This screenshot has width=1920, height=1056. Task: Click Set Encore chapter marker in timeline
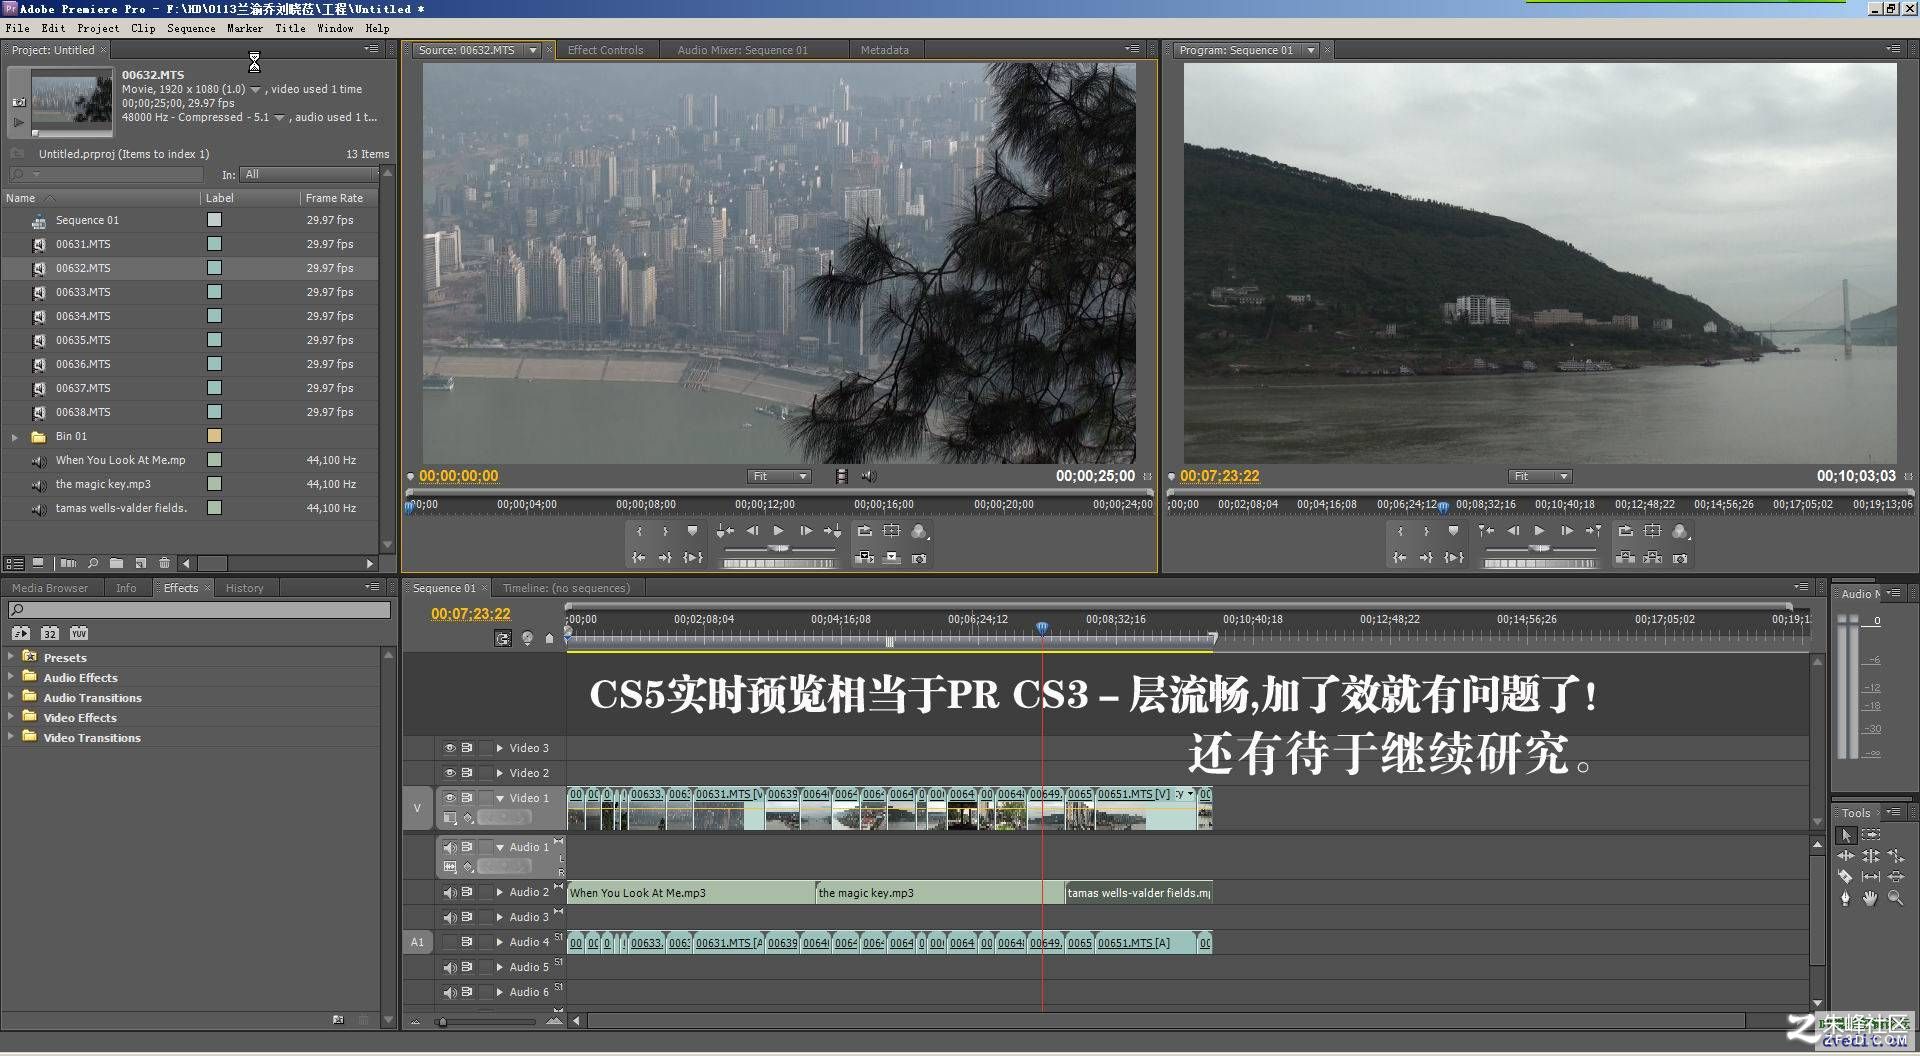(x=527, y=638)
